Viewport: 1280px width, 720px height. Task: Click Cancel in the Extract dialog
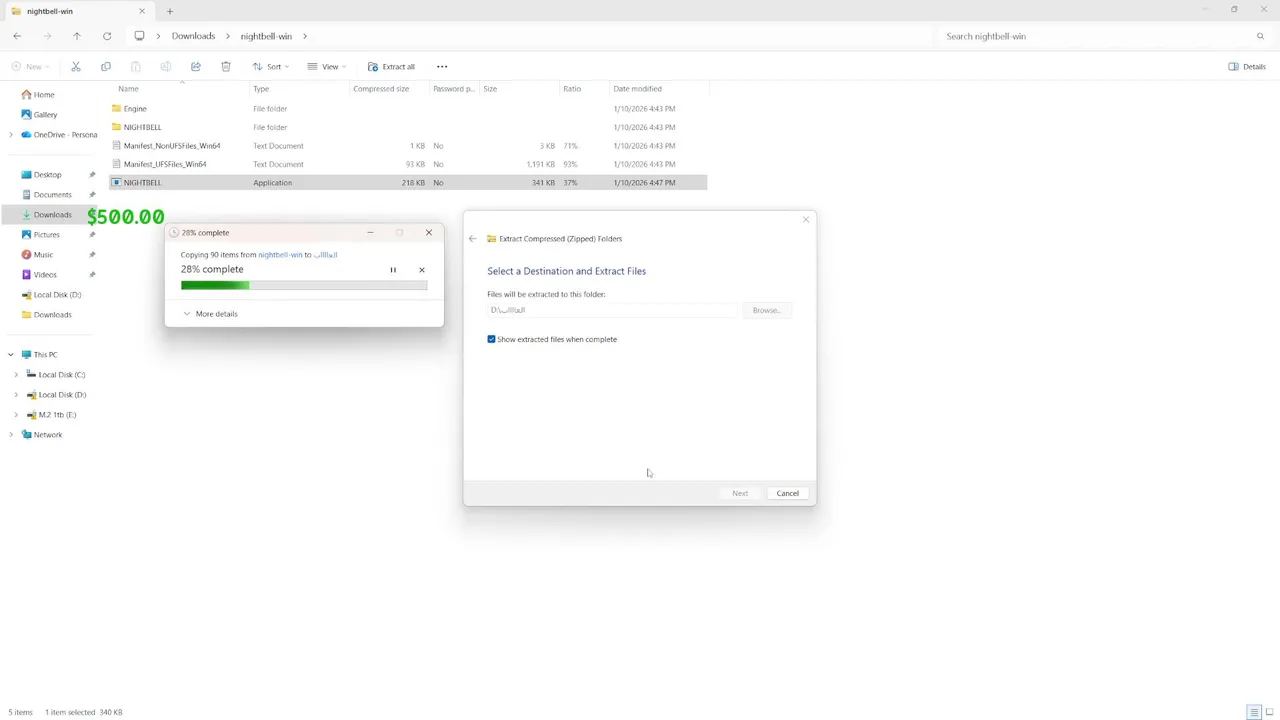point(788,493)
